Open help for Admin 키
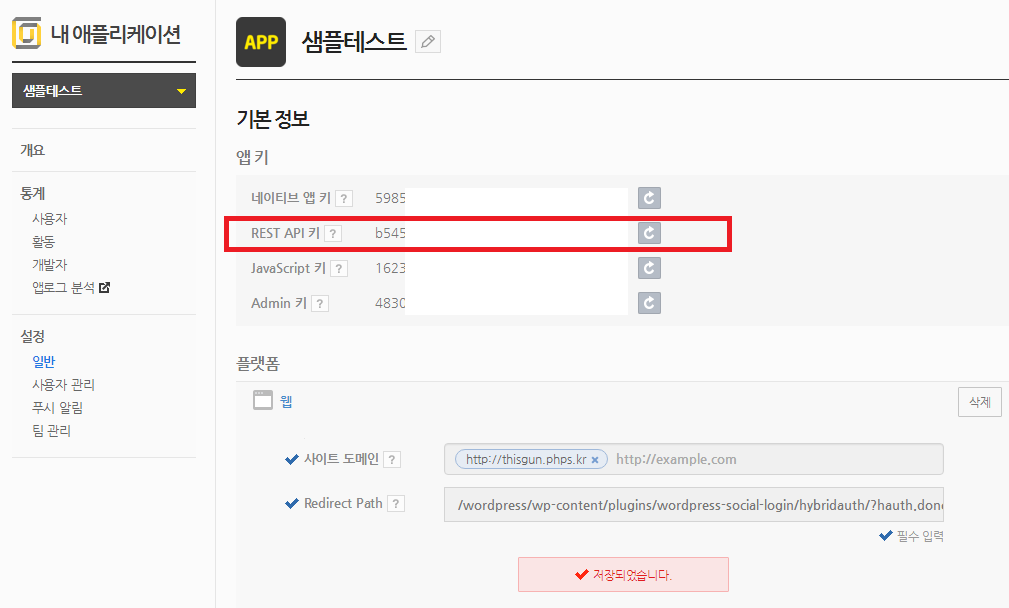Viewport: 1009px width, 608px height. [x=320, y=304]
